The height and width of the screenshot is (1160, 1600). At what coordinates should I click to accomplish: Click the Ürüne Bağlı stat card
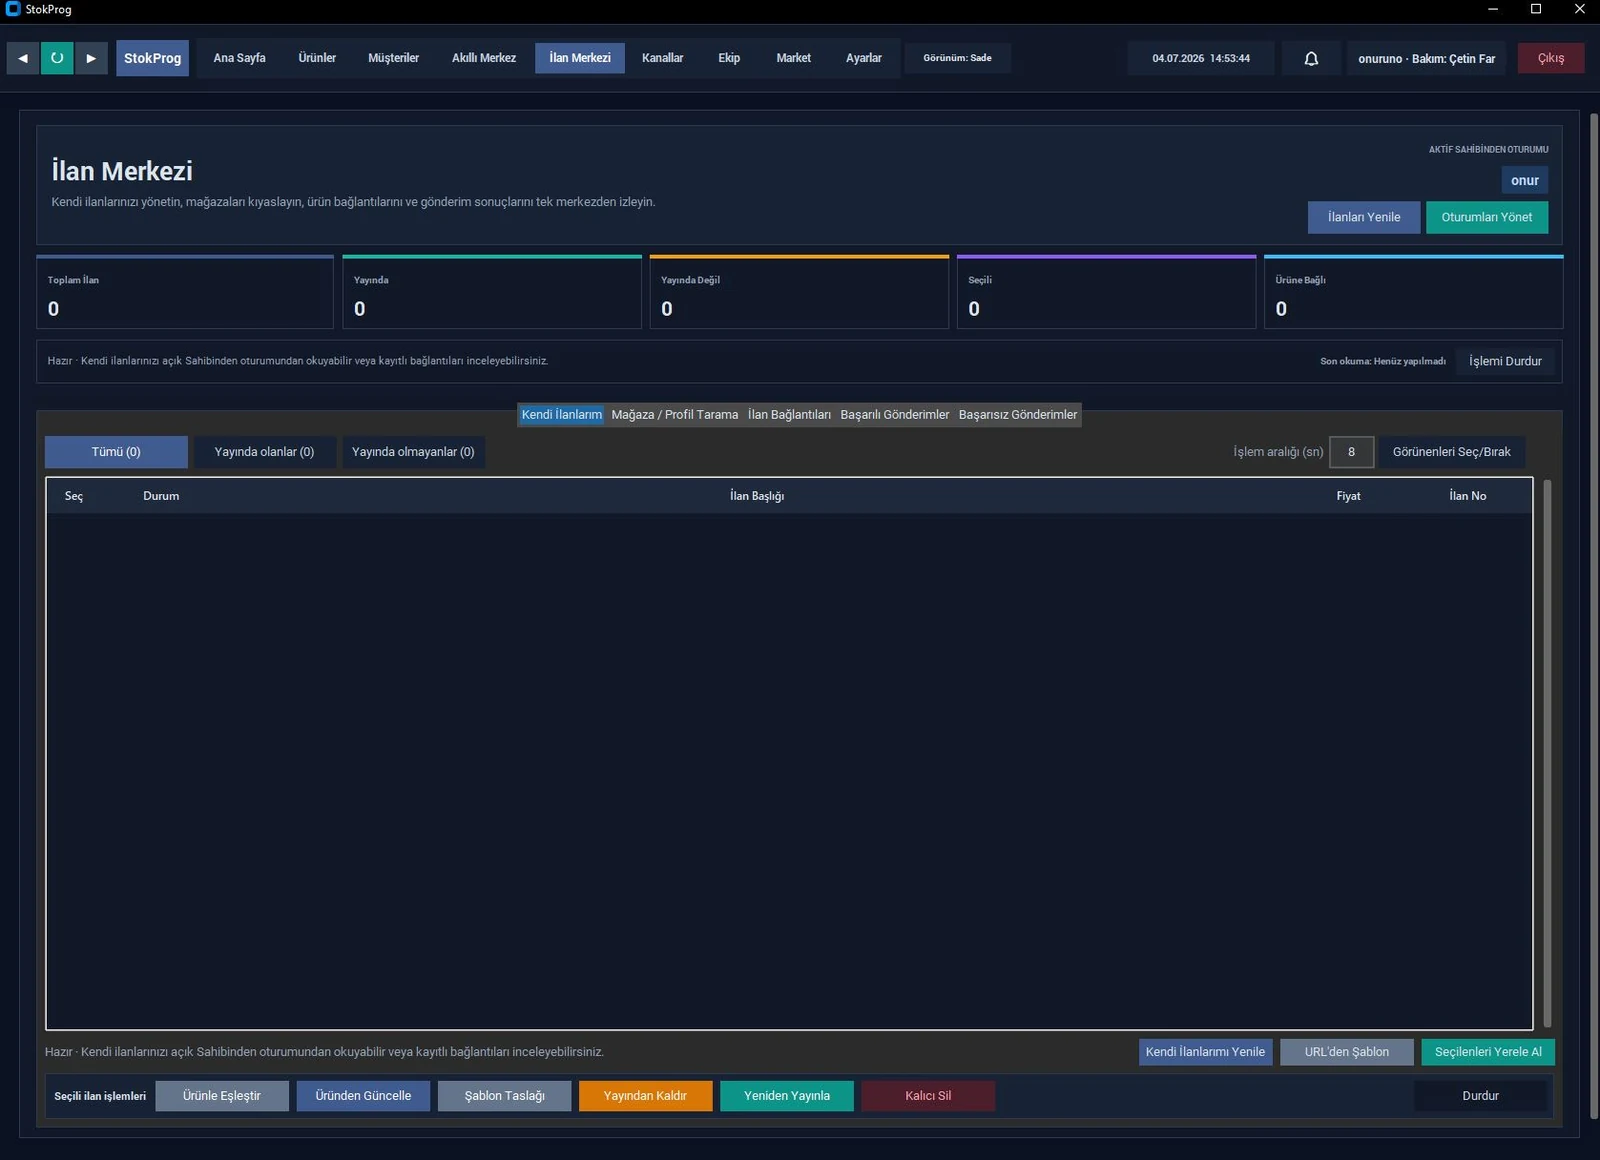coord(1413,292)
